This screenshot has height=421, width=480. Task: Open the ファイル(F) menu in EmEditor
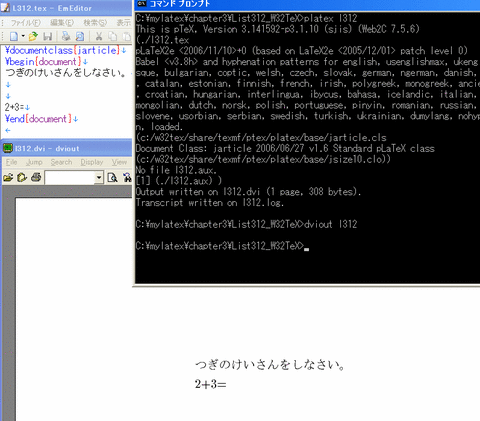coord(26,22)
